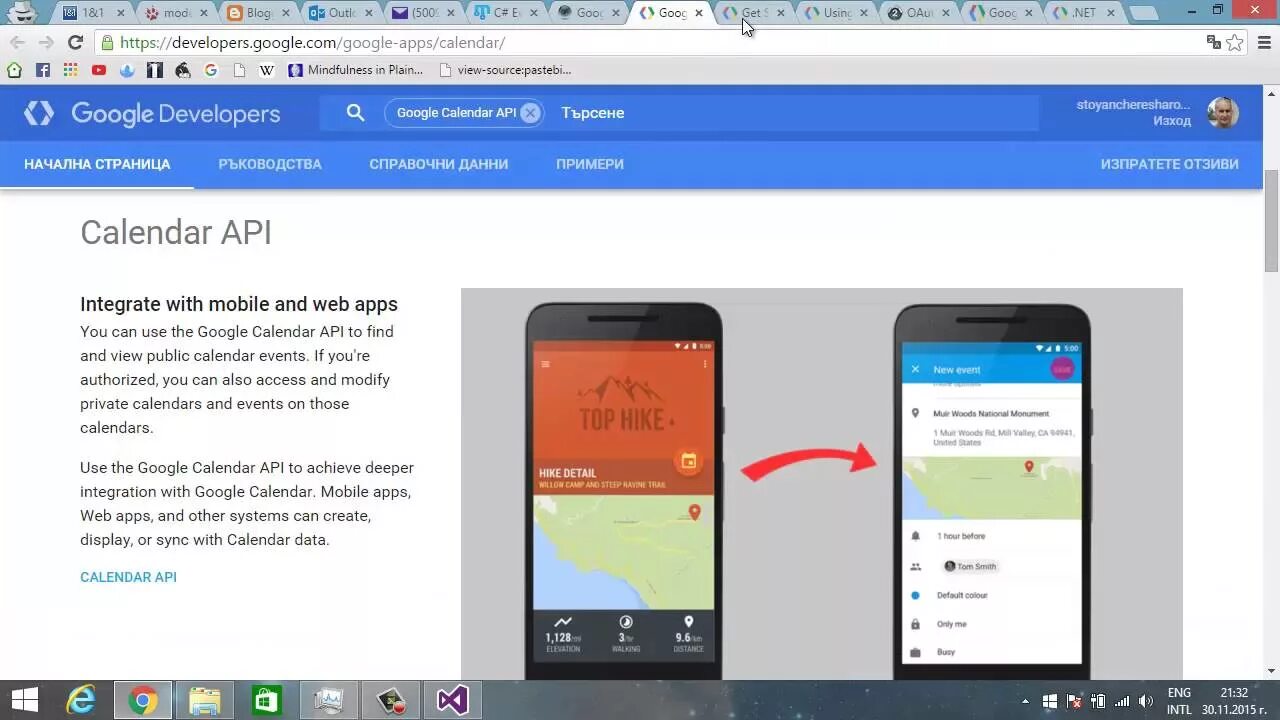Viewport: 1280px width, 720px height.
Task: Remove the Google Calendar API search chip
Action: (530, 113)
